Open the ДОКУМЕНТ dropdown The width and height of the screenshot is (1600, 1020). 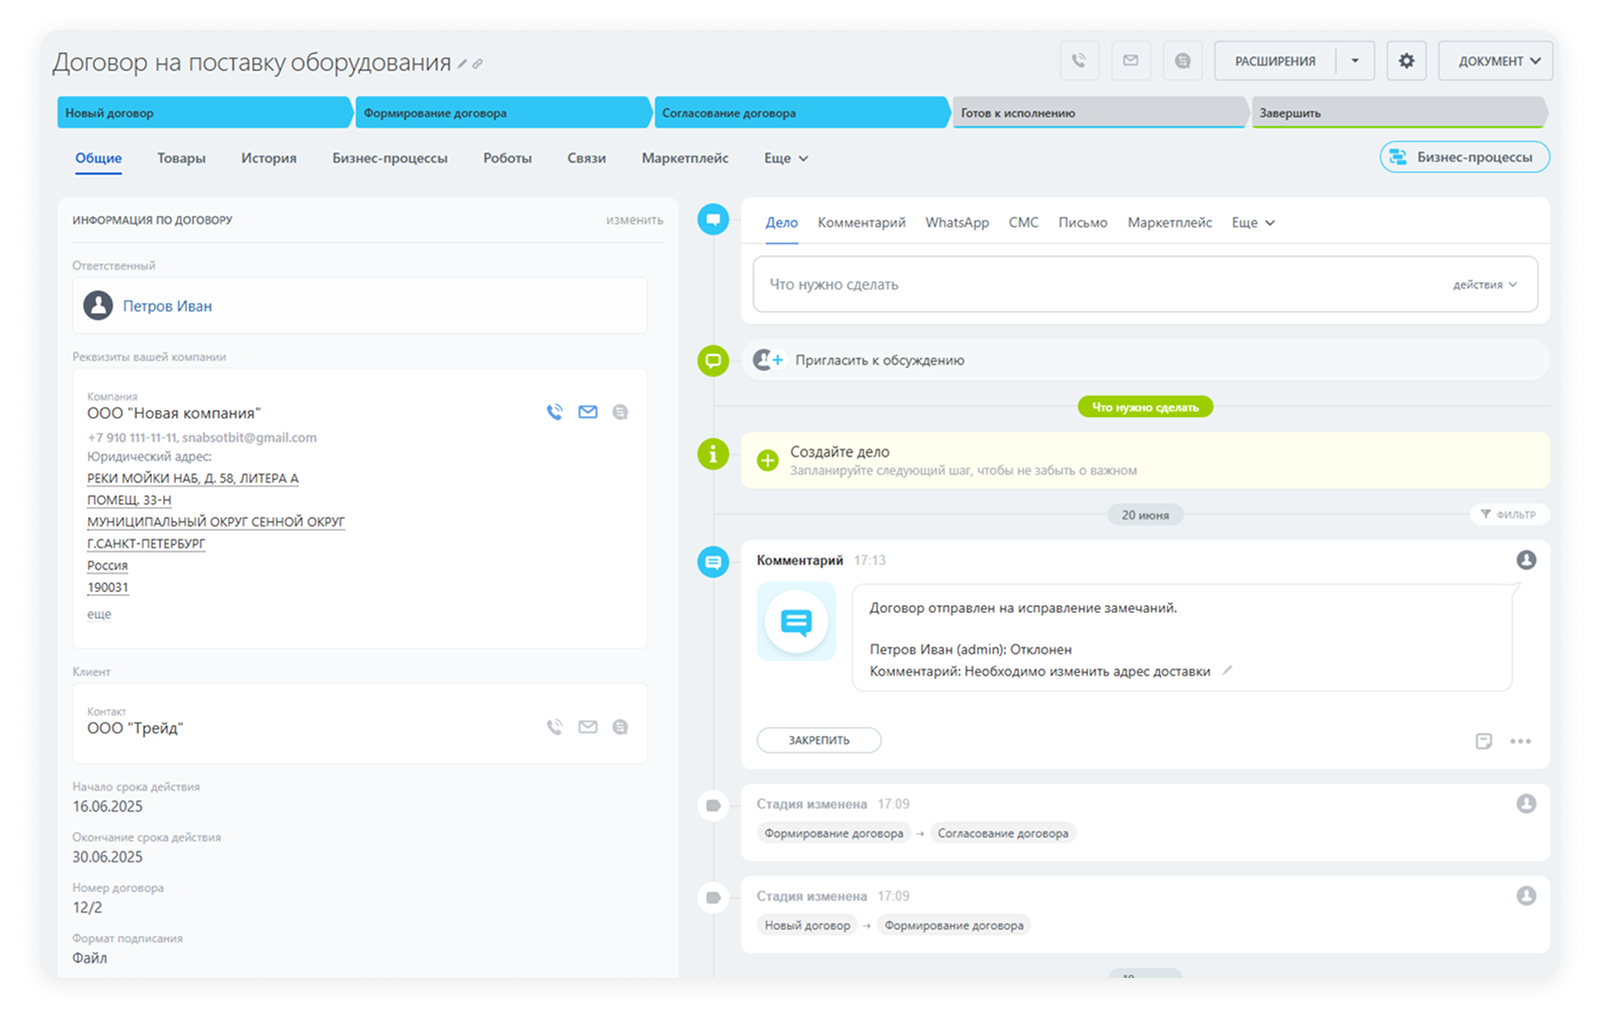click(x=1496, y=61)
